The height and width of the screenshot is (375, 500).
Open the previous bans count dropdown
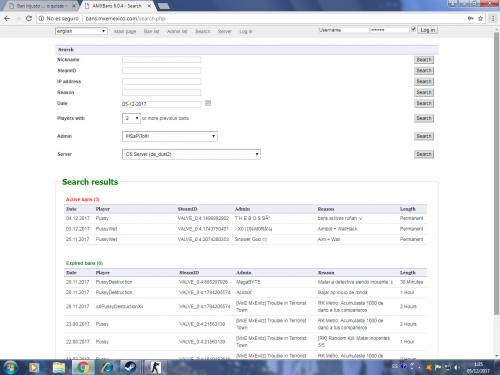pos(131,118)
